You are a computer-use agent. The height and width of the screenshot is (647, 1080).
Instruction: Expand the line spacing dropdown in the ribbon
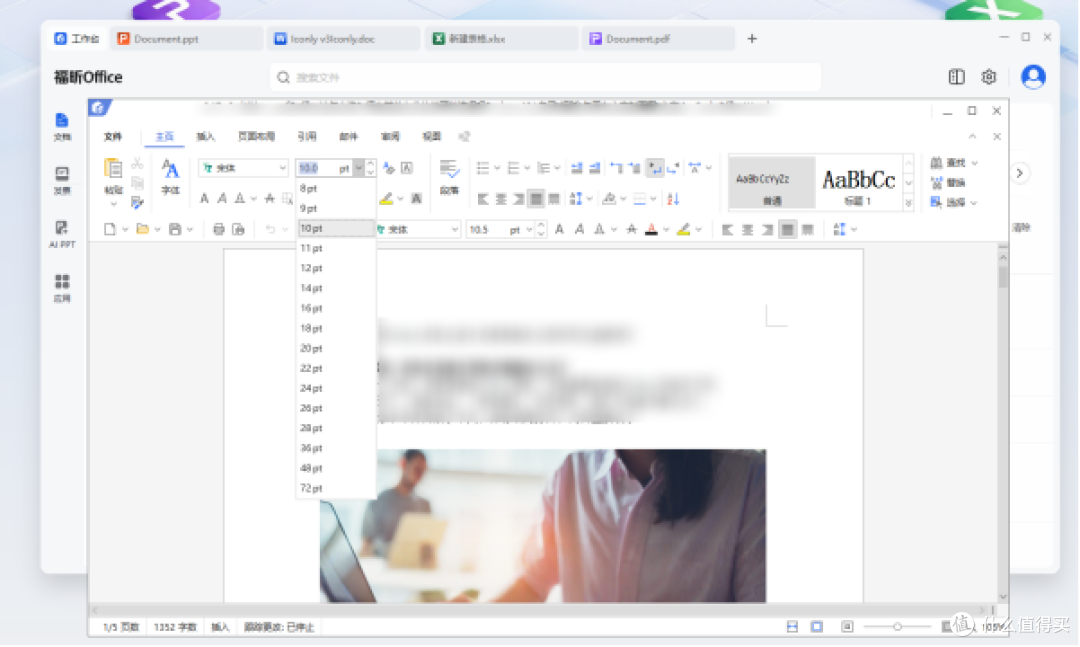(x=590, y=199)
